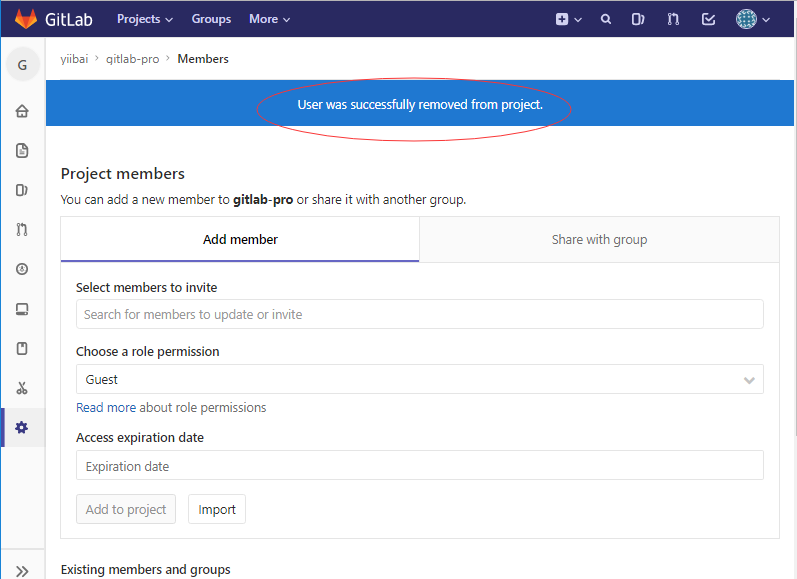Open the Repository file icon in sidebar
The width and height of the screenshot is (797, 579).
pyautogui.click(x=22, y=151)
